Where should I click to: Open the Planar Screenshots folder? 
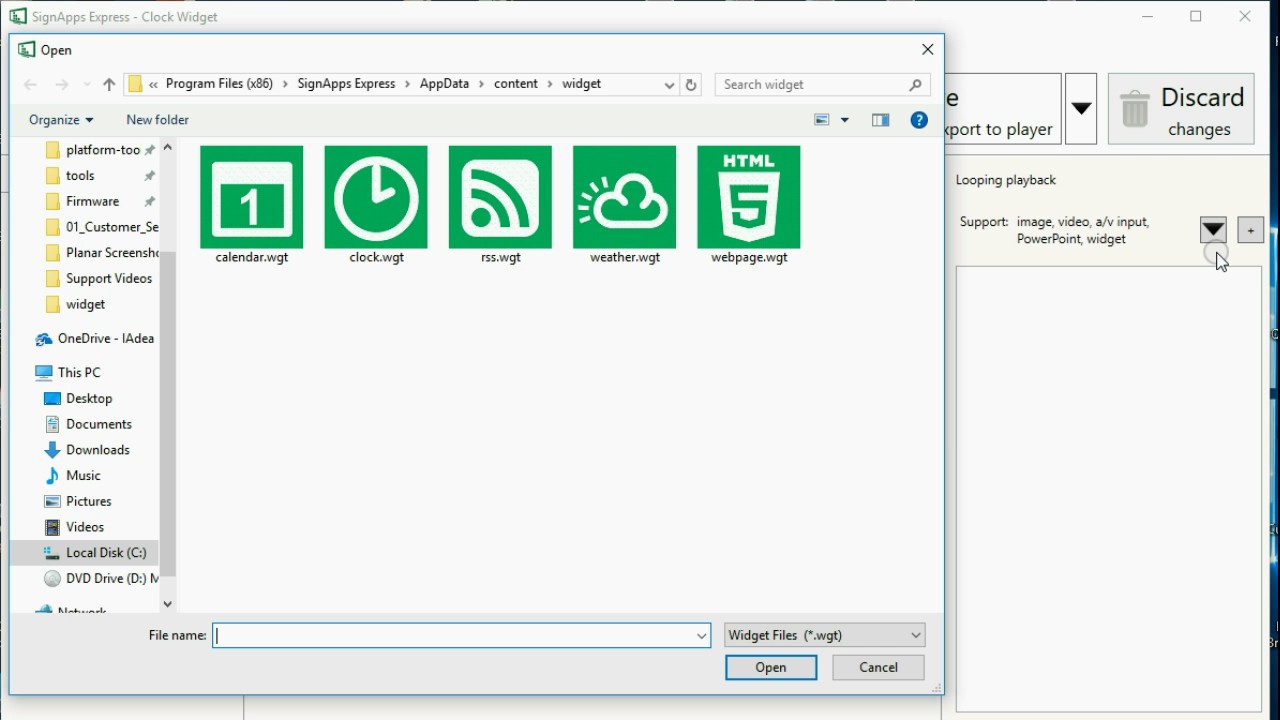point(100,253)
